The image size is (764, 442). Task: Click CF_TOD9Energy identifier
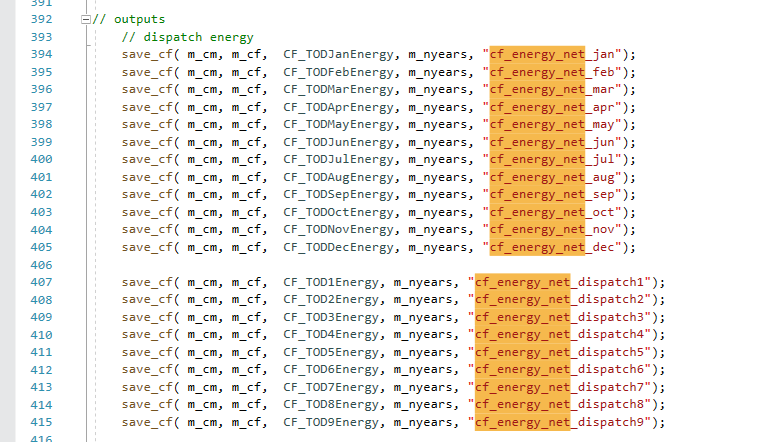point(331,422)
